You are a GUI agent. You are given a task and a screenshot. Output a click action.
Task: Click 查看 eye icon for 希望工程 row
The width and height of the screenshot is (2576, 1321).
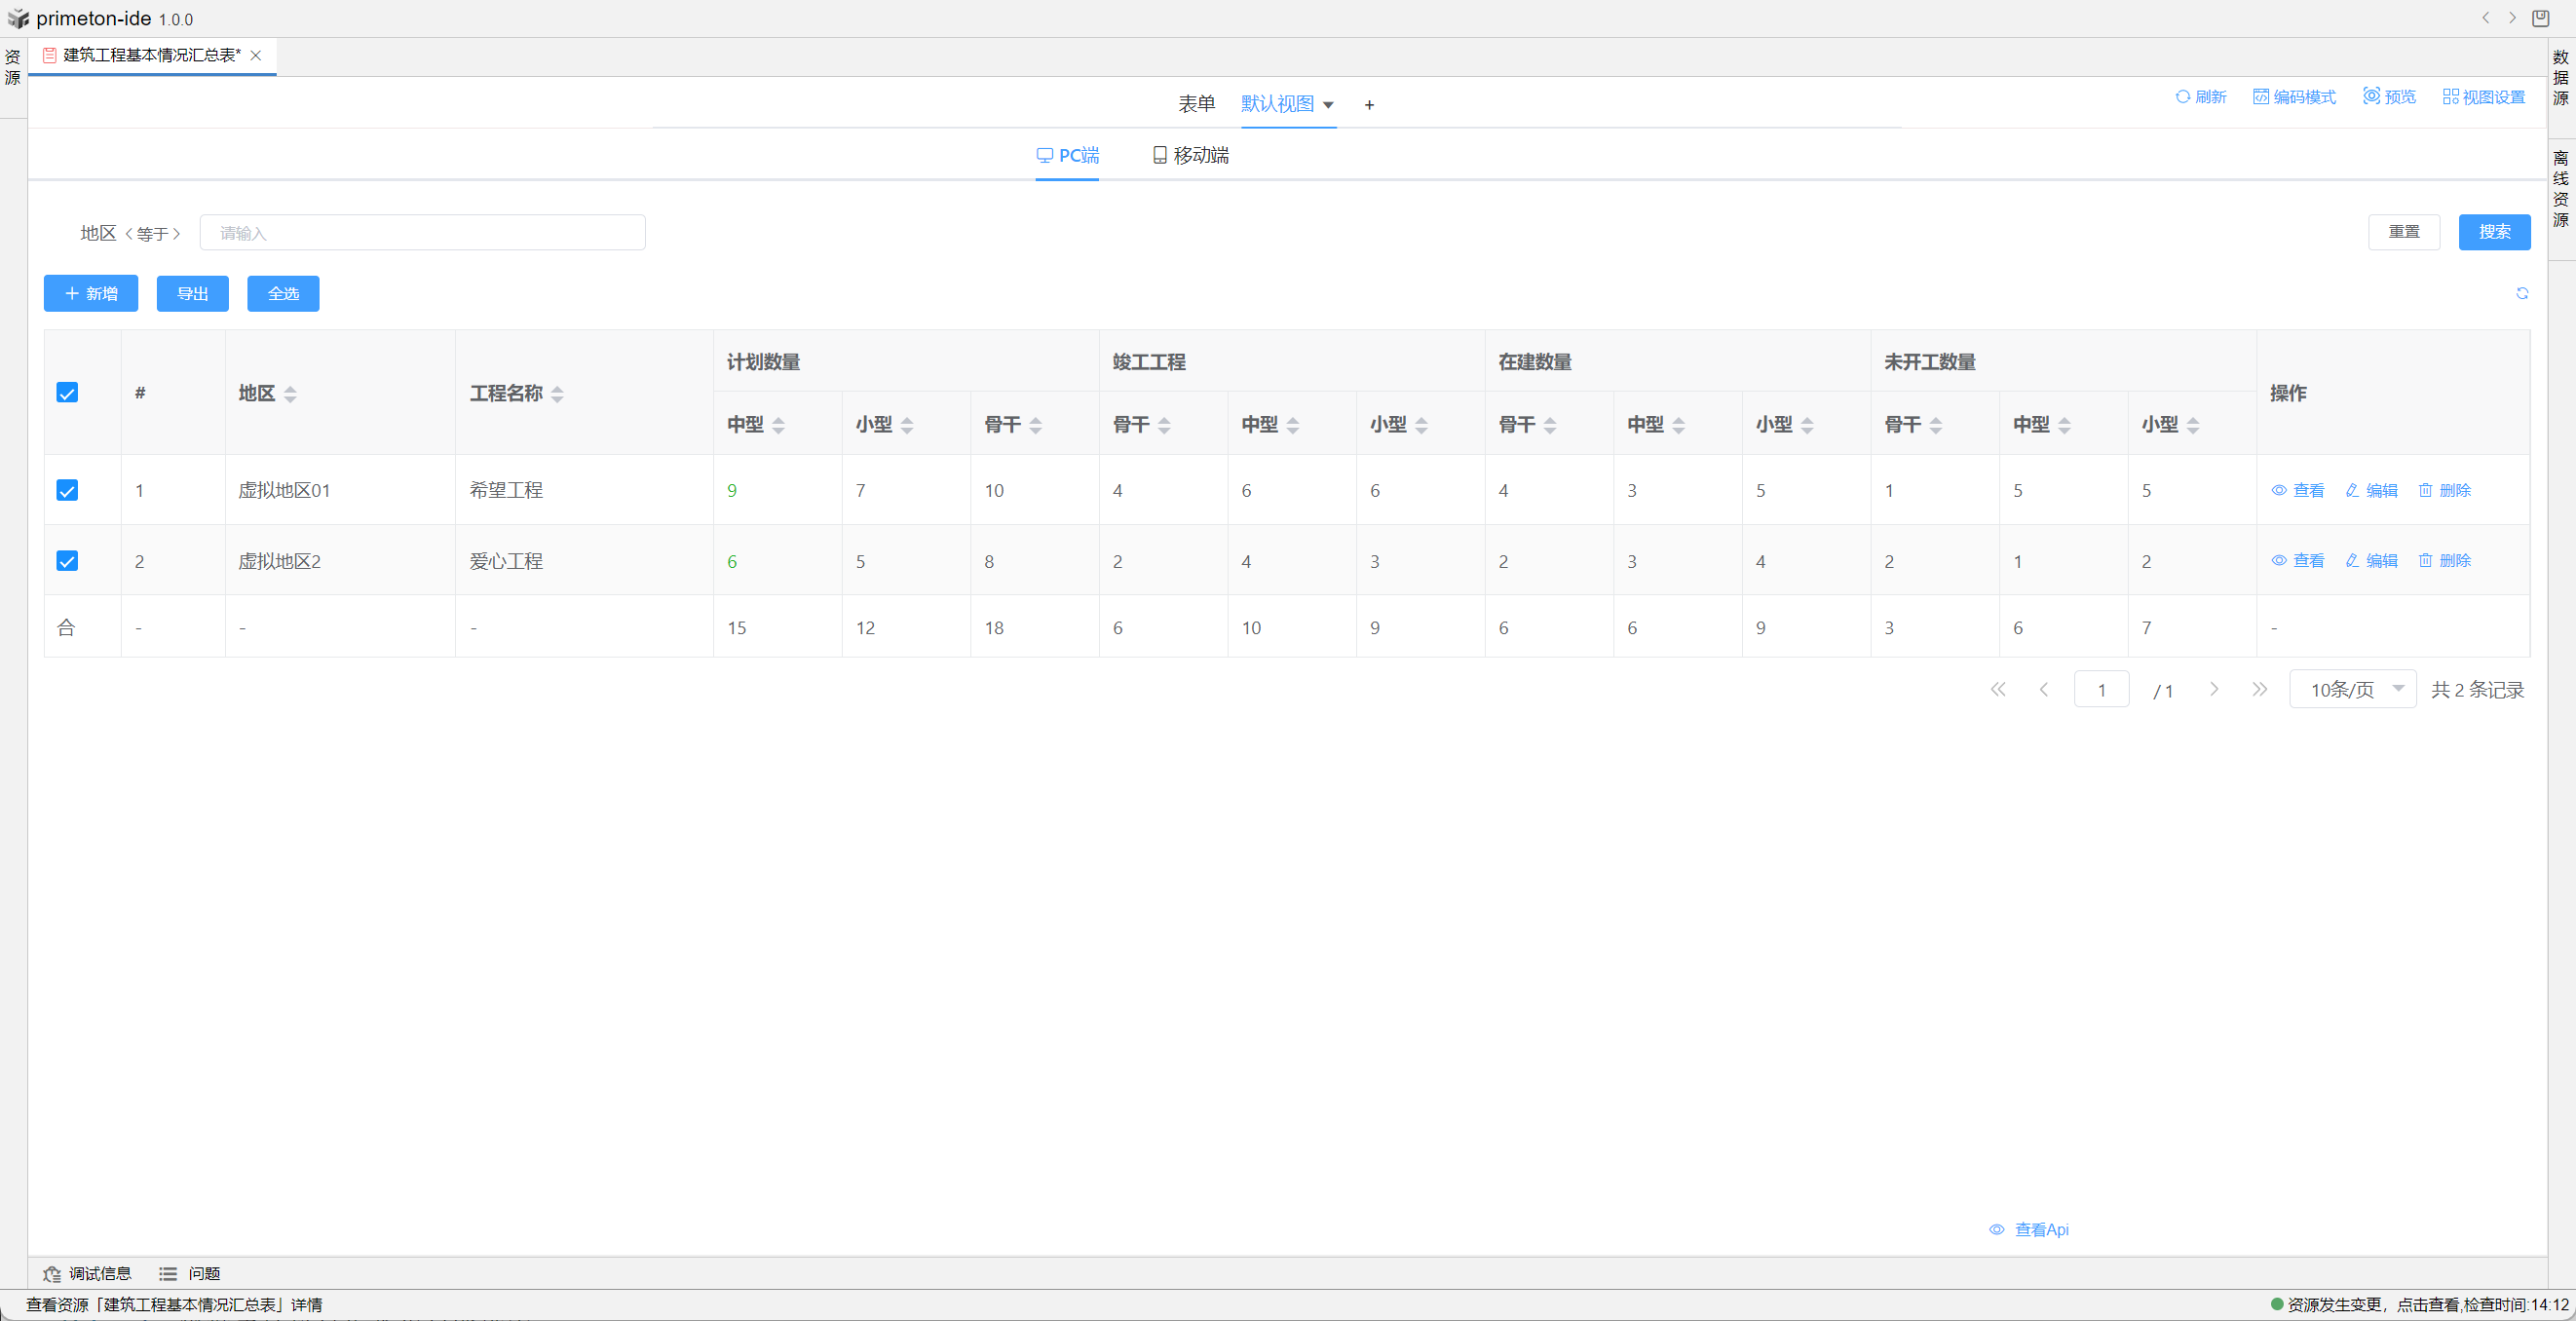point(2279,490)
